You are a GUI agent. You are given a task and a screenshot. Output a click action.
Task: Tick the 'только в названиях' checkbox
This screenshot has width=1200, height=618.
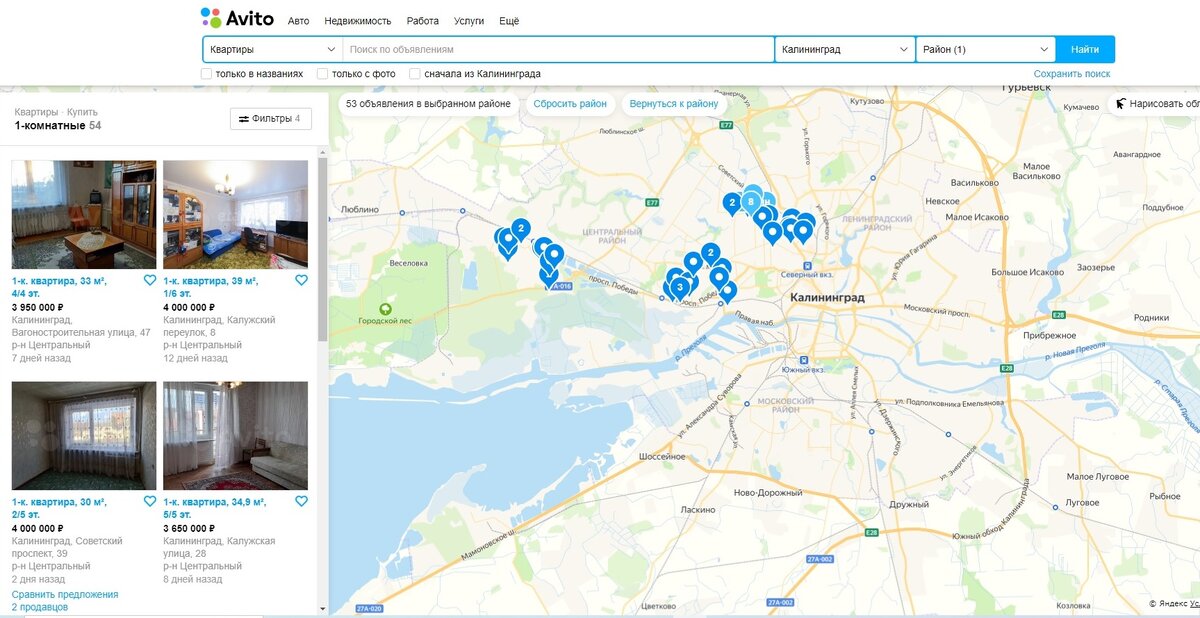[206, 74]
